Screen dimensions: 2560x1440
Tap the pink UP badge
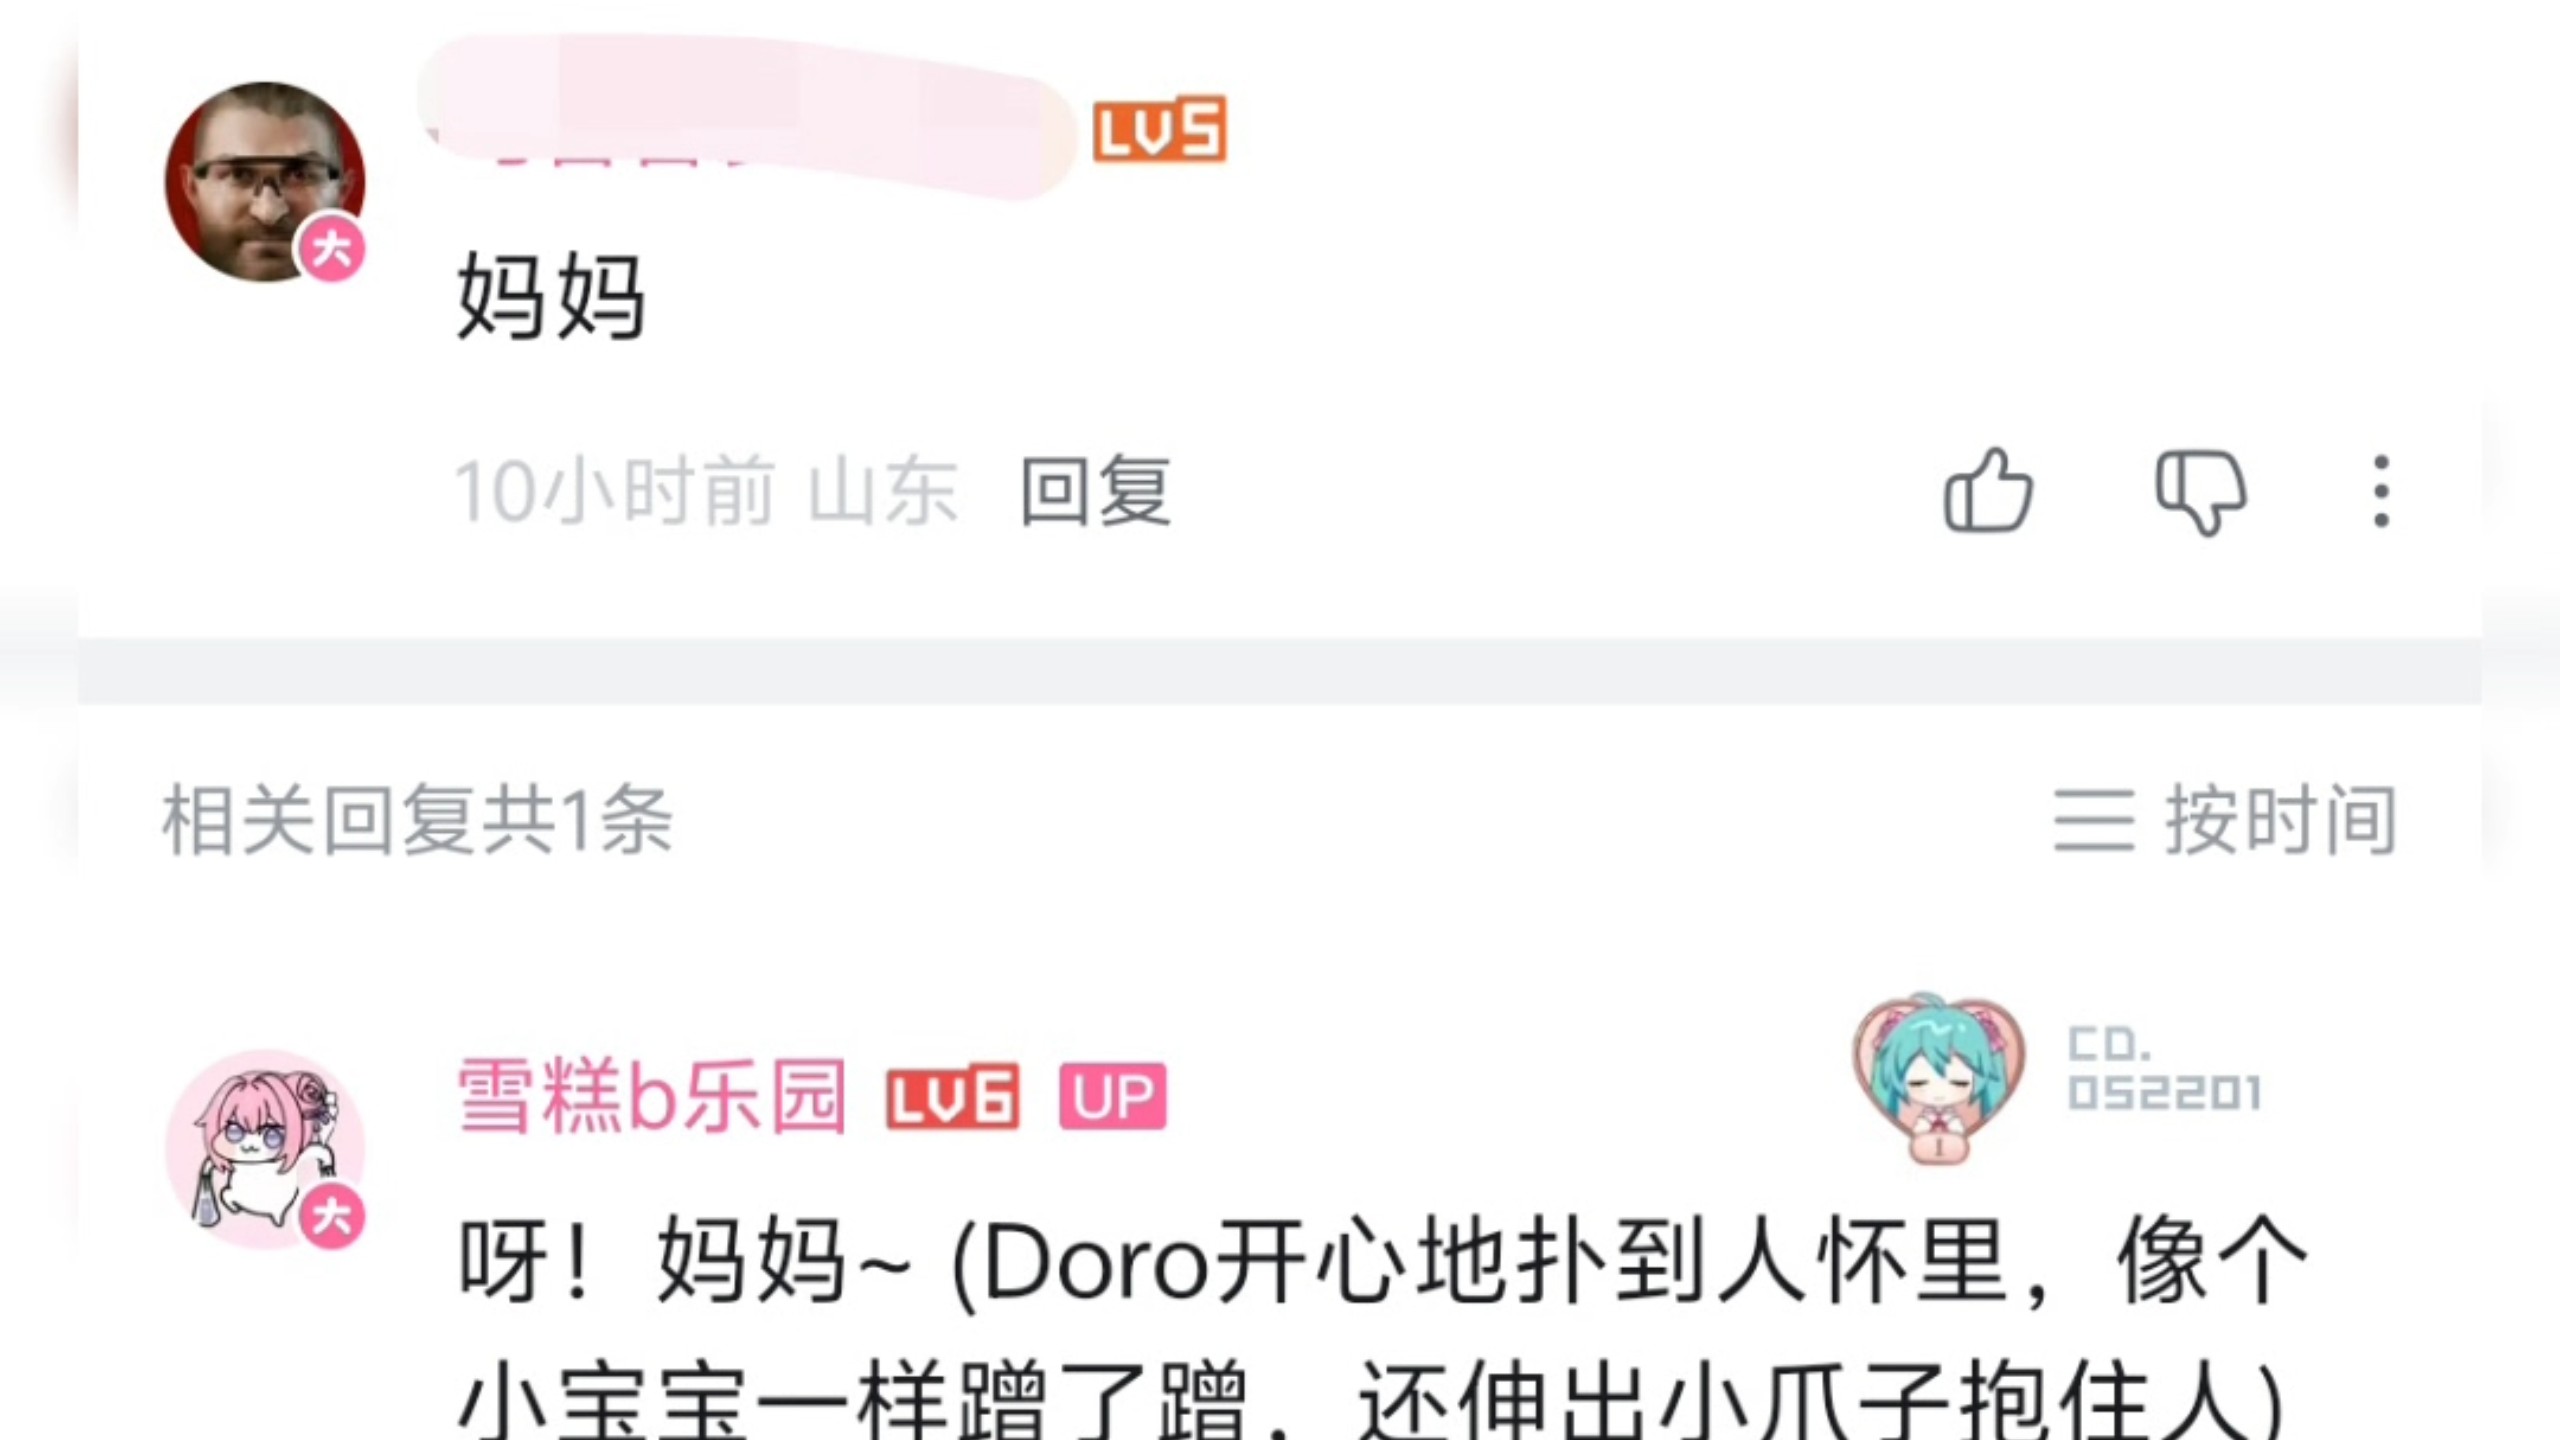point(1113,1096)
